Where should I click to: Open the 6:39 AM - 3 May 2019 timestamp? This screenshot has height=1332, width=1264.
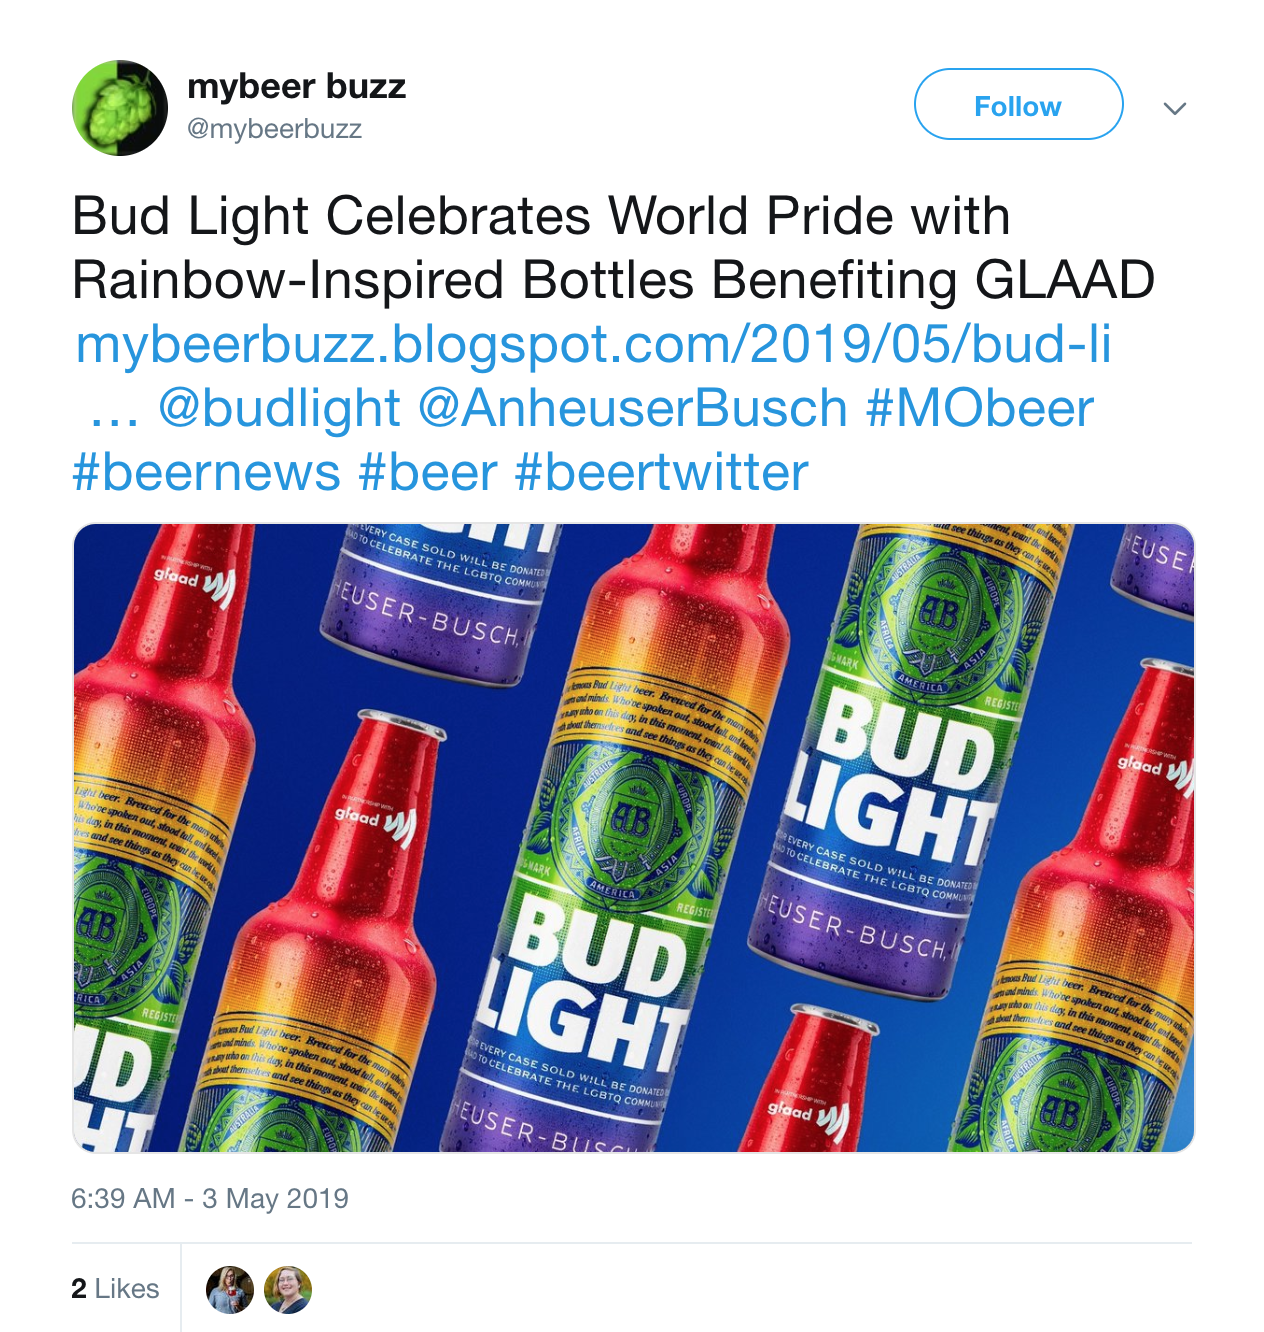[210, 1198]
